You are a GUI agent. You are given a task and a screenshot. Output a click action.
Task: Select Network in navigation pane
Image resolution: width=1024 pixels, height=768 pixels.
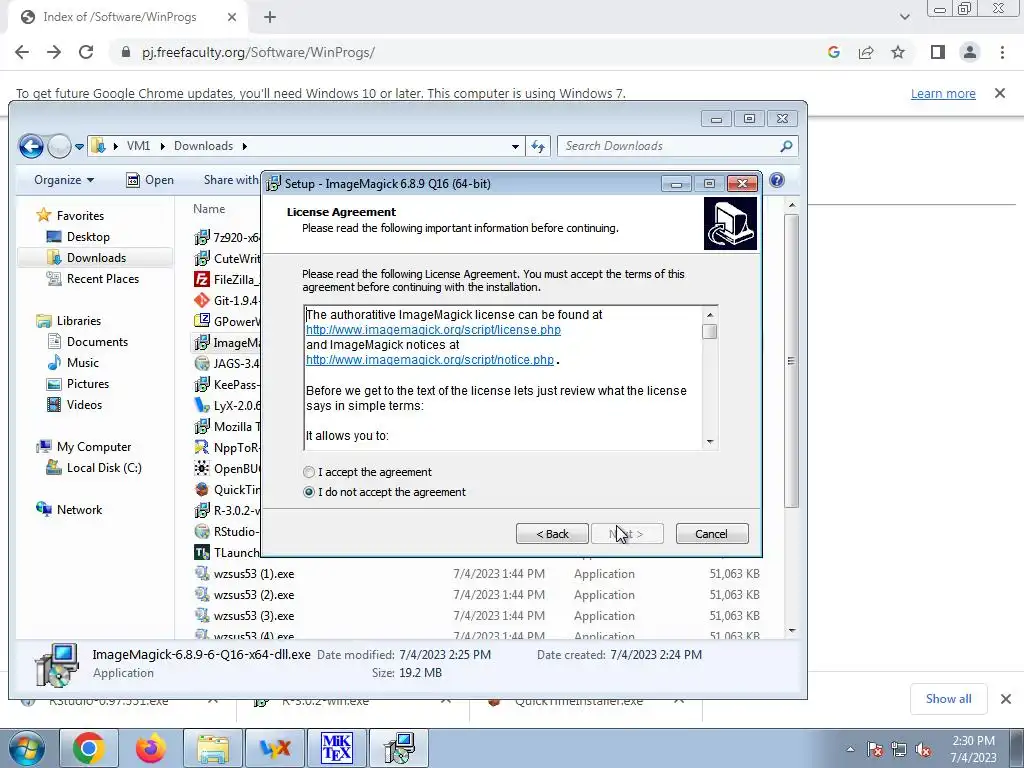tap(79, 509)
